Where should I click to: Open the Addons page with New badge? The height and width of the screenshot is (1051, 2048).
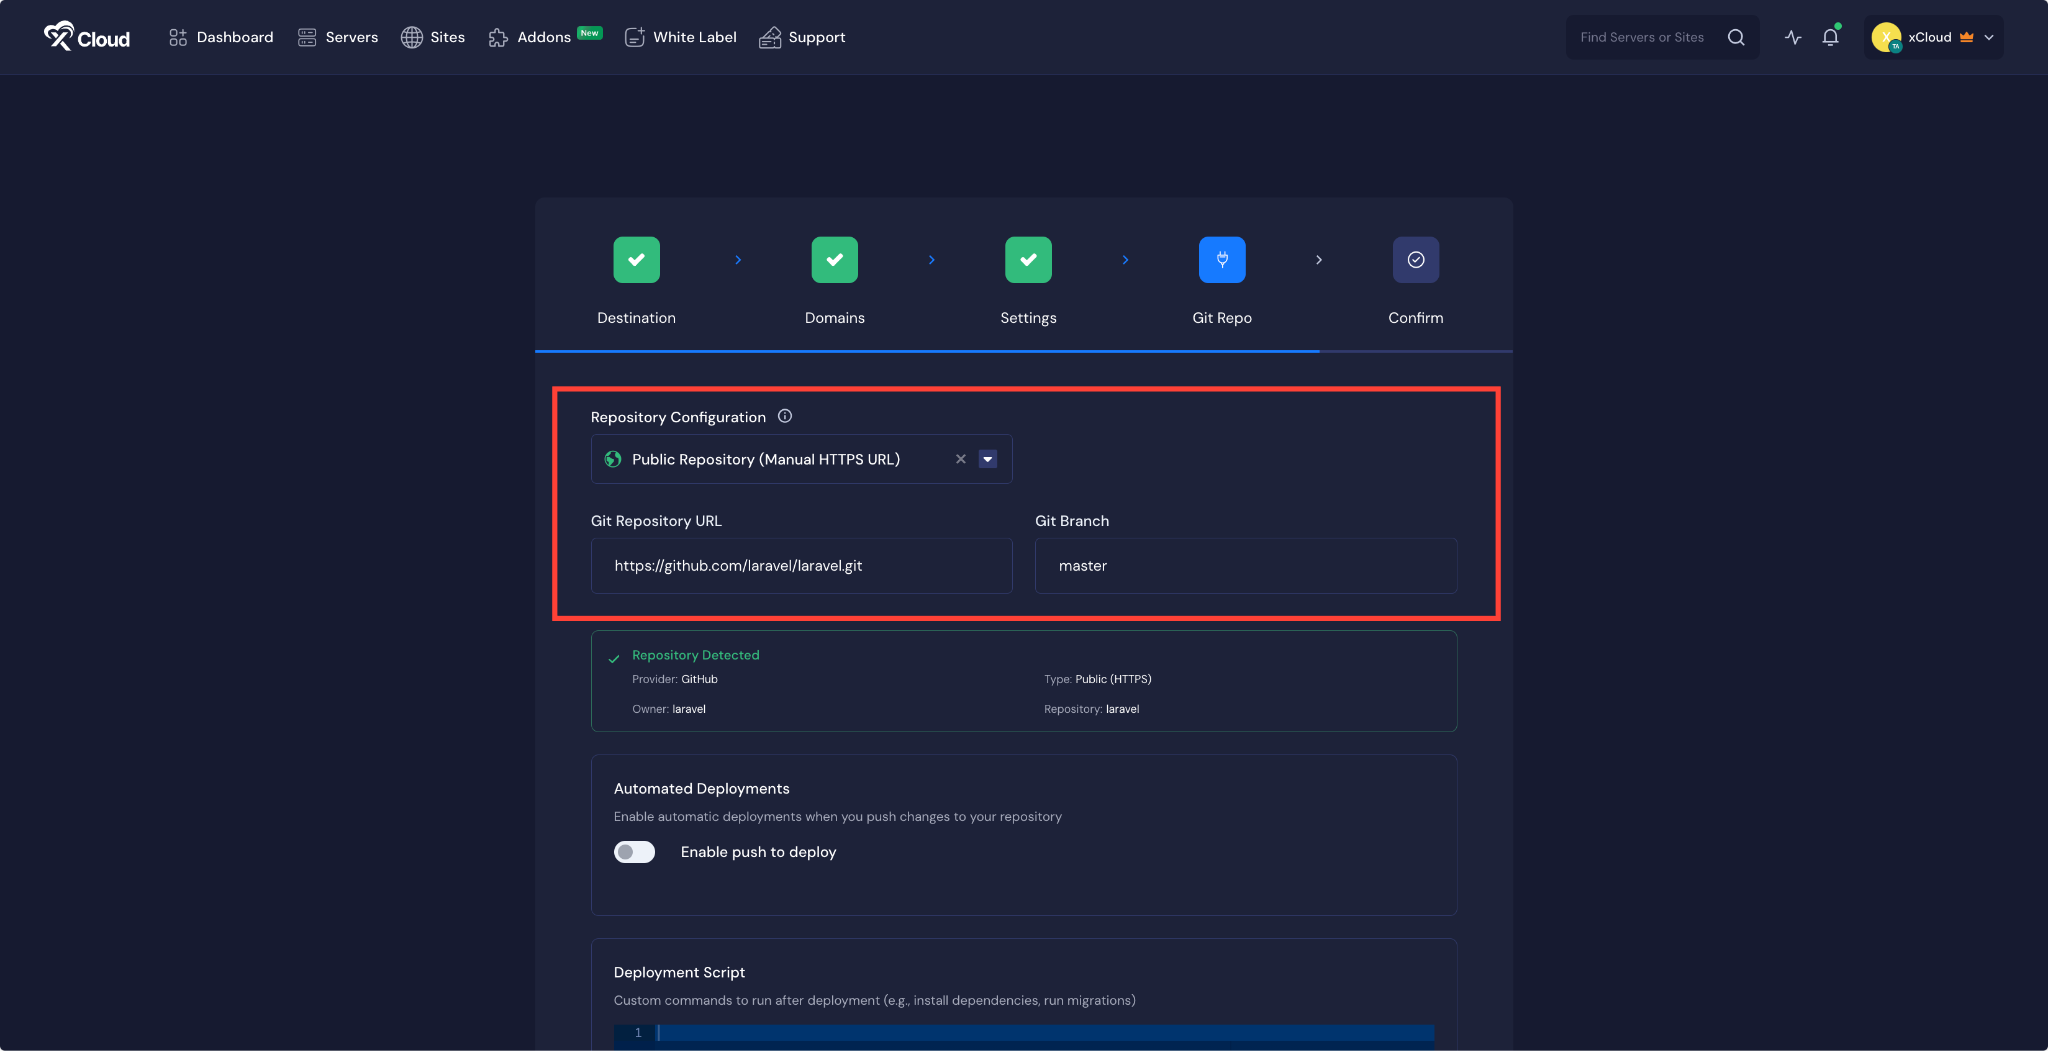click(543, 37)
